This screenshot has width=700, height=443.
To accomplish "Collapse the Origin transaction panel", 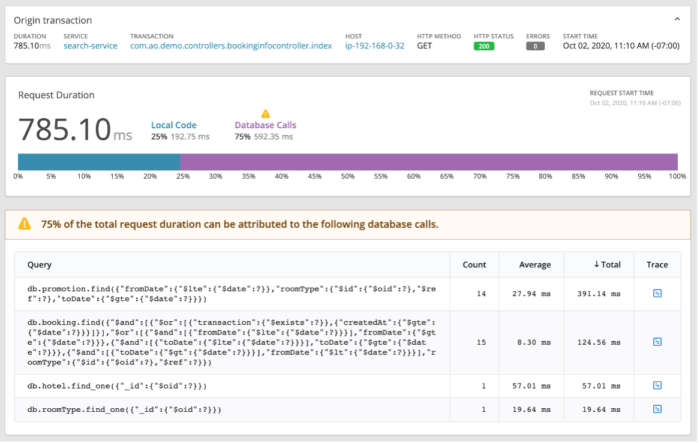I will pyautogui.click(x=677, y=18).
